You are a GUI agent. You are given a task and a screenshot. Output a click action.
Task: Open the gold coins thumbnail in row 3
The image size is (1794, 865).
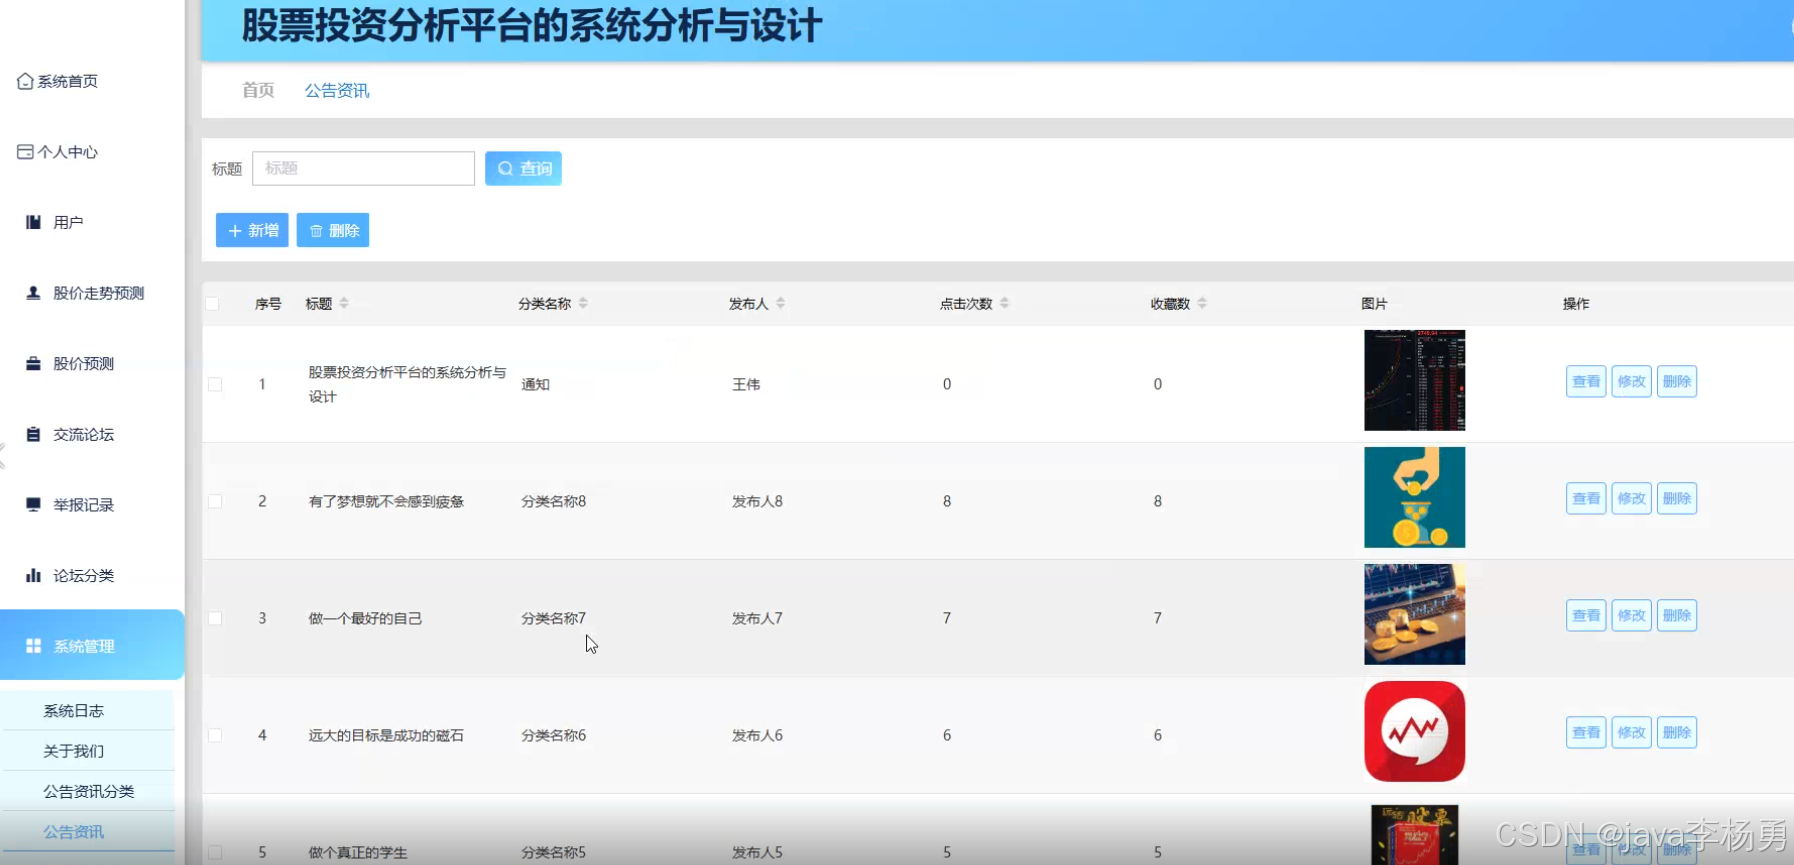[1415, 614]
